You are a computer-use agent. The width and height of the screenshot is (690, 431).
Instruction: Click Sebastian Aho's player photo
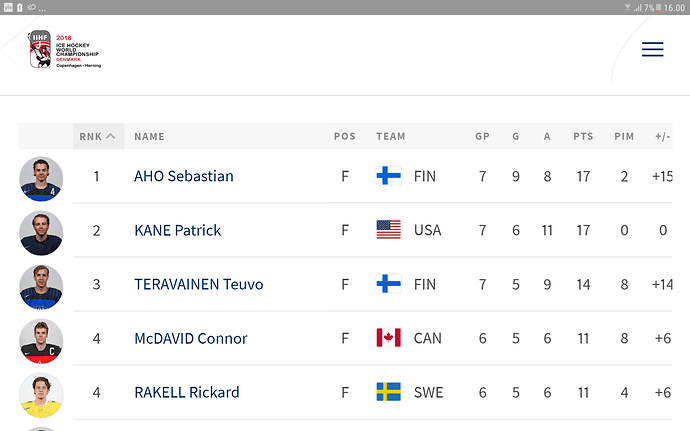[x=41, y=178]
